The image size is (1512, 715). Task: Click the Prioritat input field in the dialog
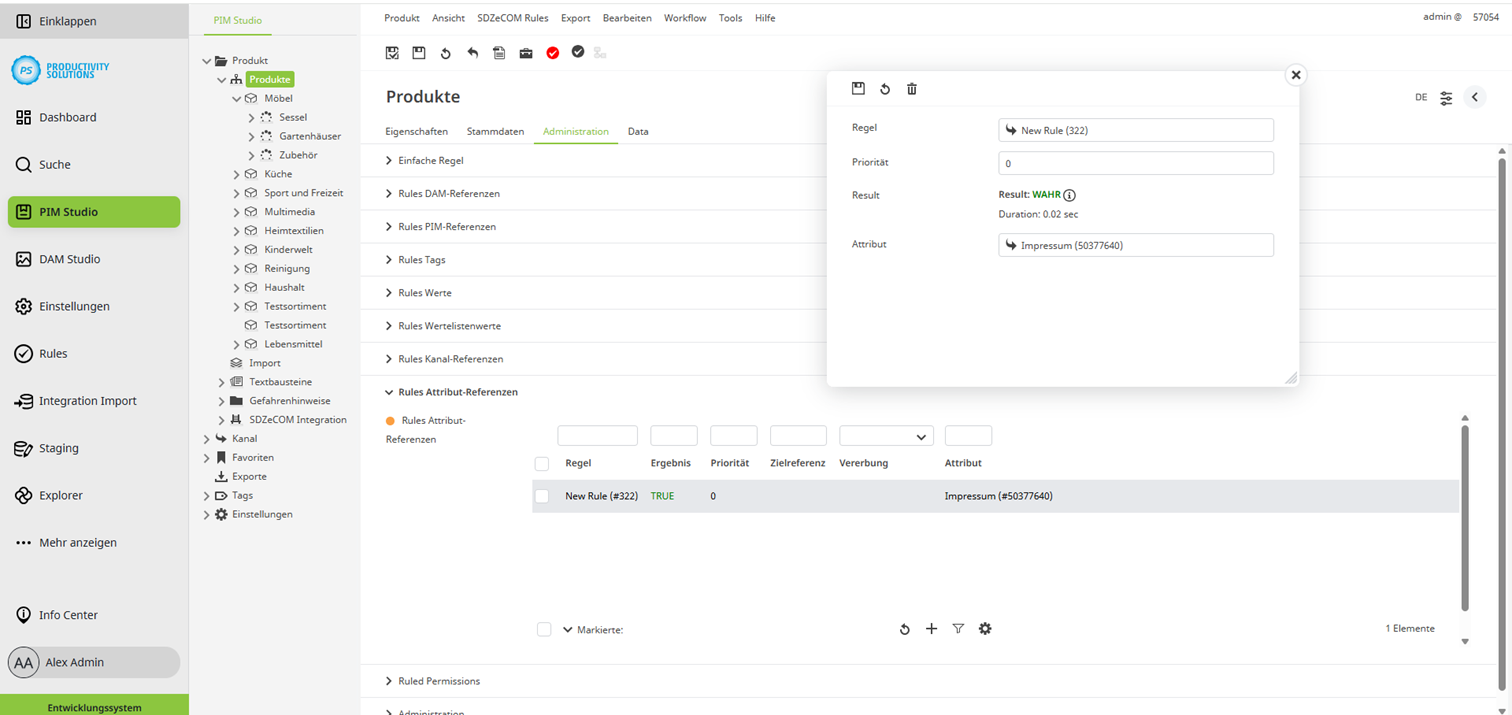tap(1135, 162)
